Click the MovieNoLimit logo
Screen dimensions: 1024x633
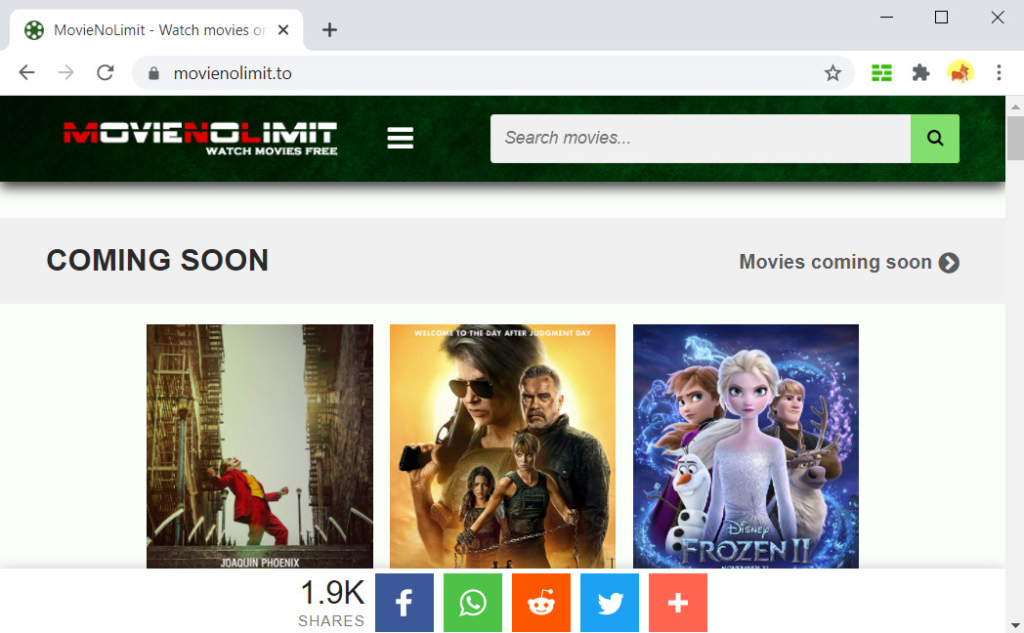(200, 138)
